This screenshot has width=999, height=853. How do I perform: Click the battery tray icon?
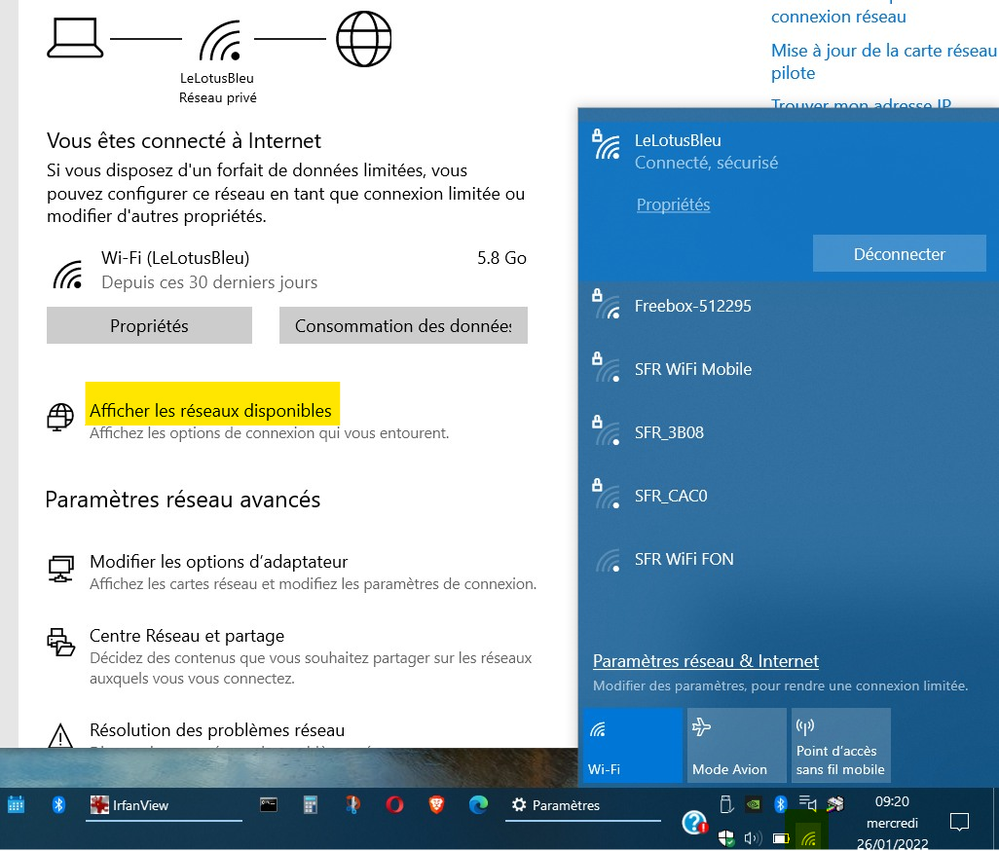point(780,838)
